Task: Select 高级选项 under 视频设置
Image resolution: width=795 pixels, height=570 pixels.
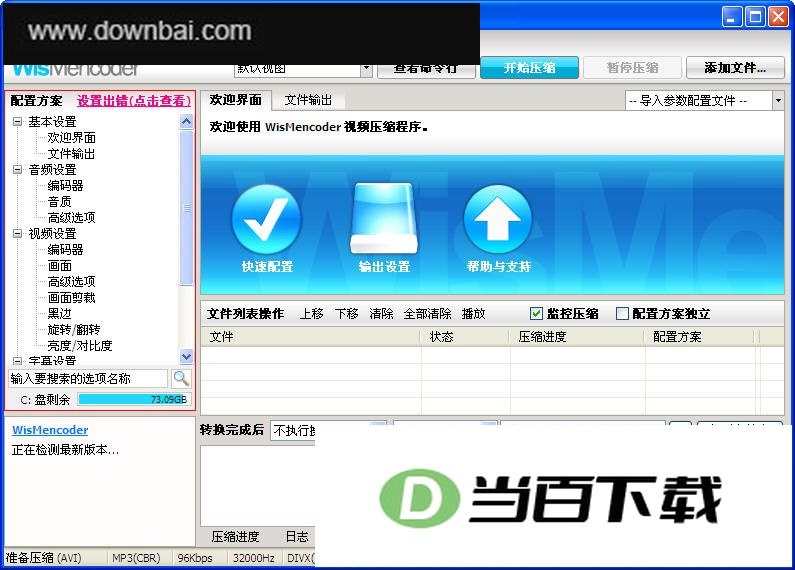Action: point(71,281)
